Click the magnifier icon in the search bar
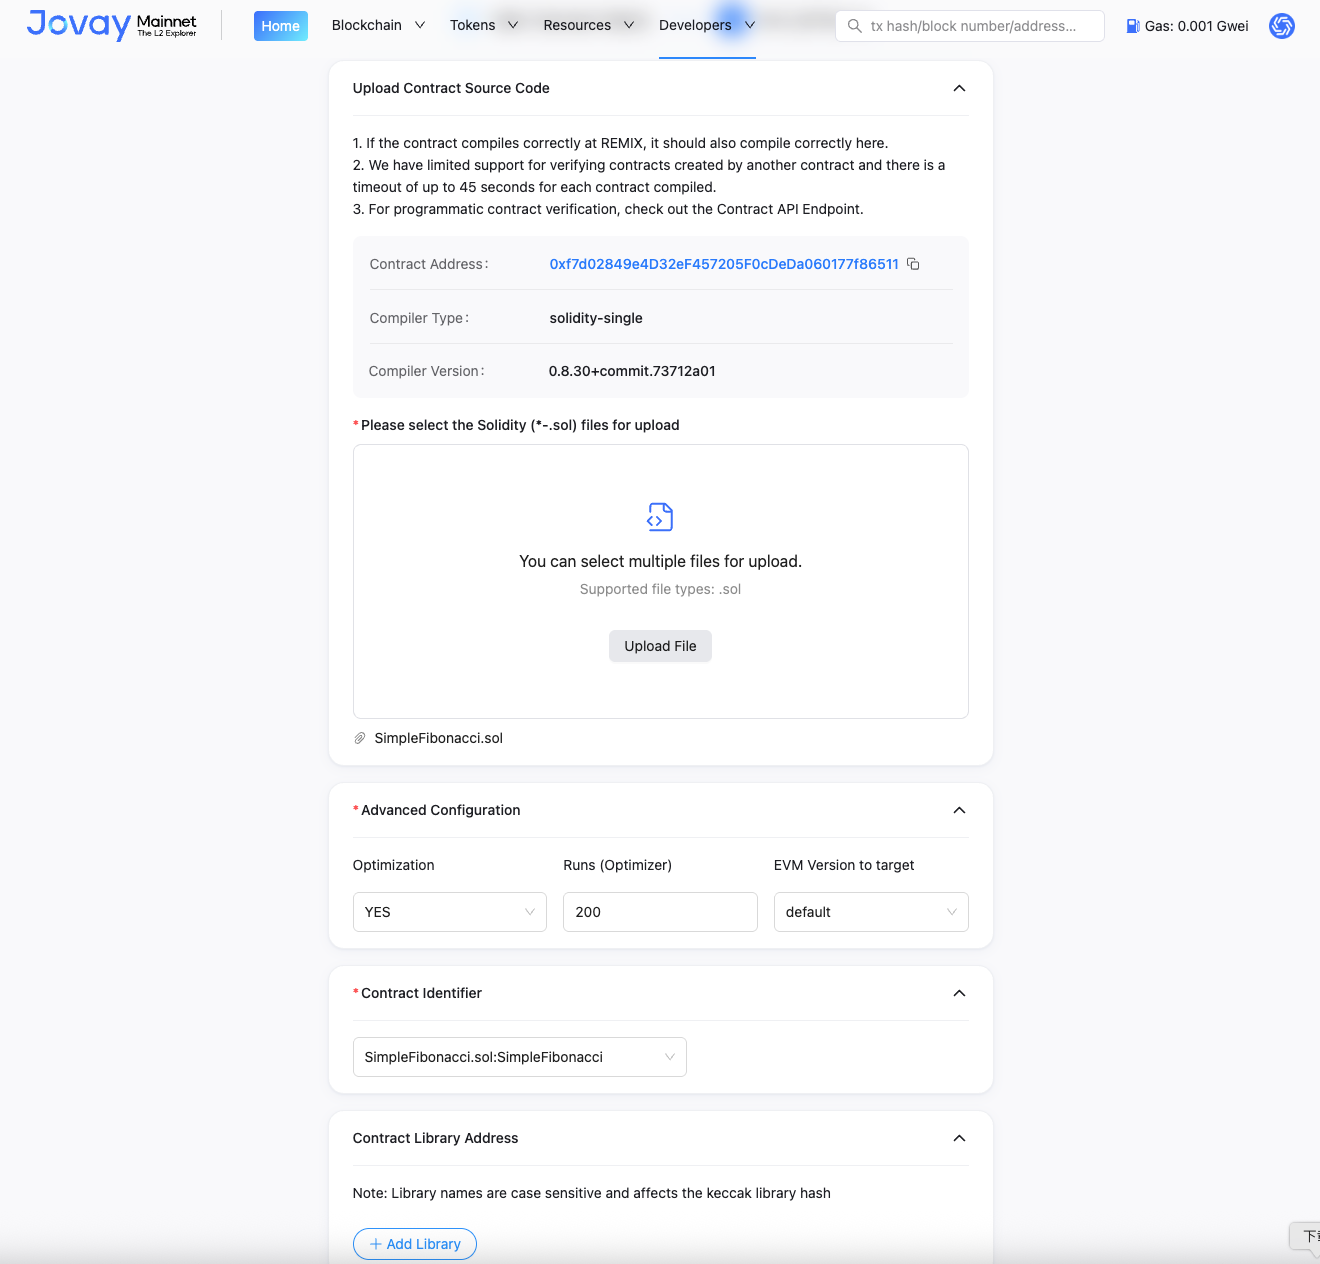 (854, 26)
